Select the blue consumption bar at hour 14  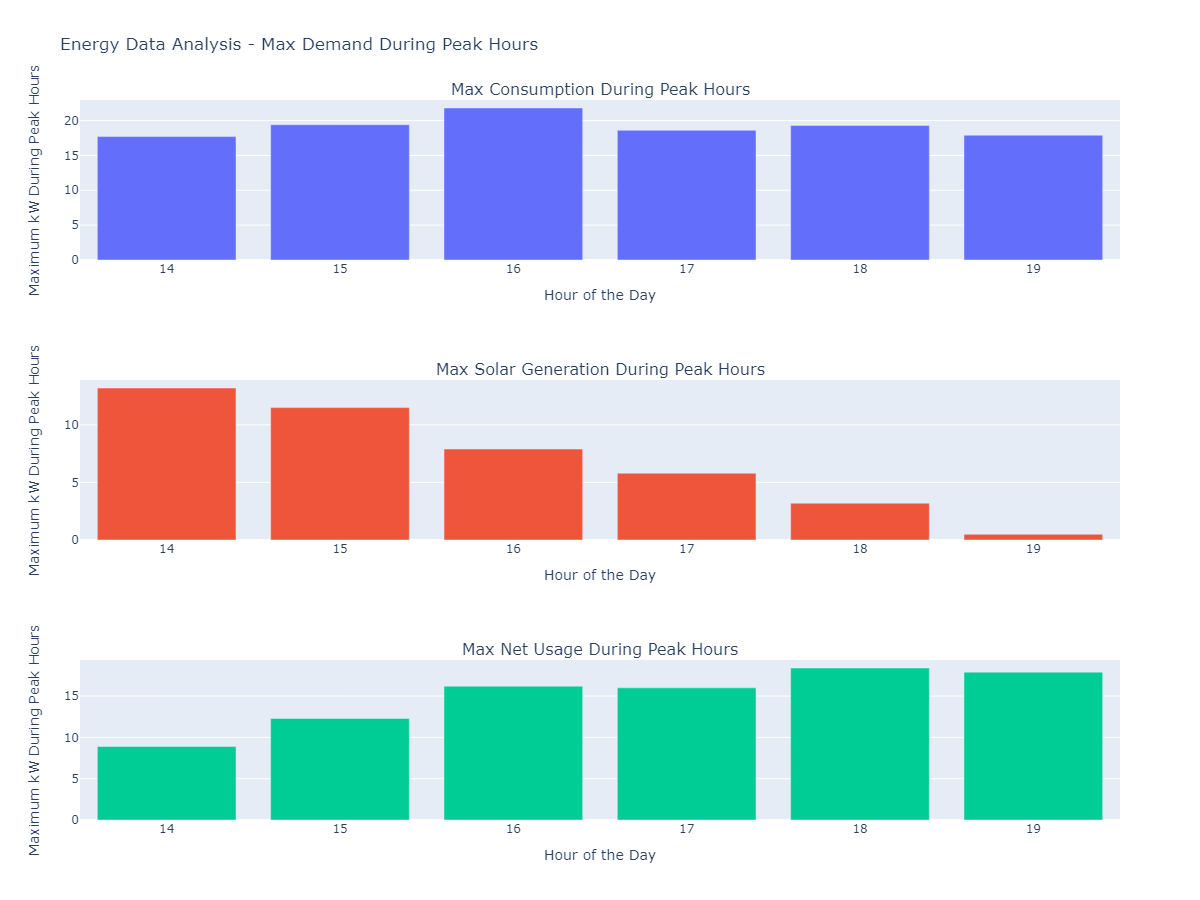point(166,198)
